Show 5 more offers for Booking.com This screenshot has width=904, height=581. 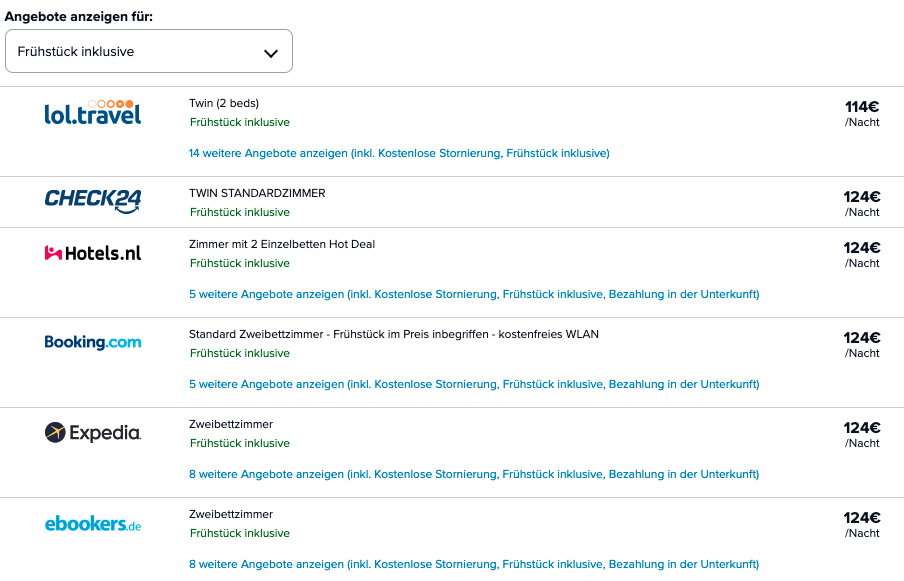click(474, 384)
